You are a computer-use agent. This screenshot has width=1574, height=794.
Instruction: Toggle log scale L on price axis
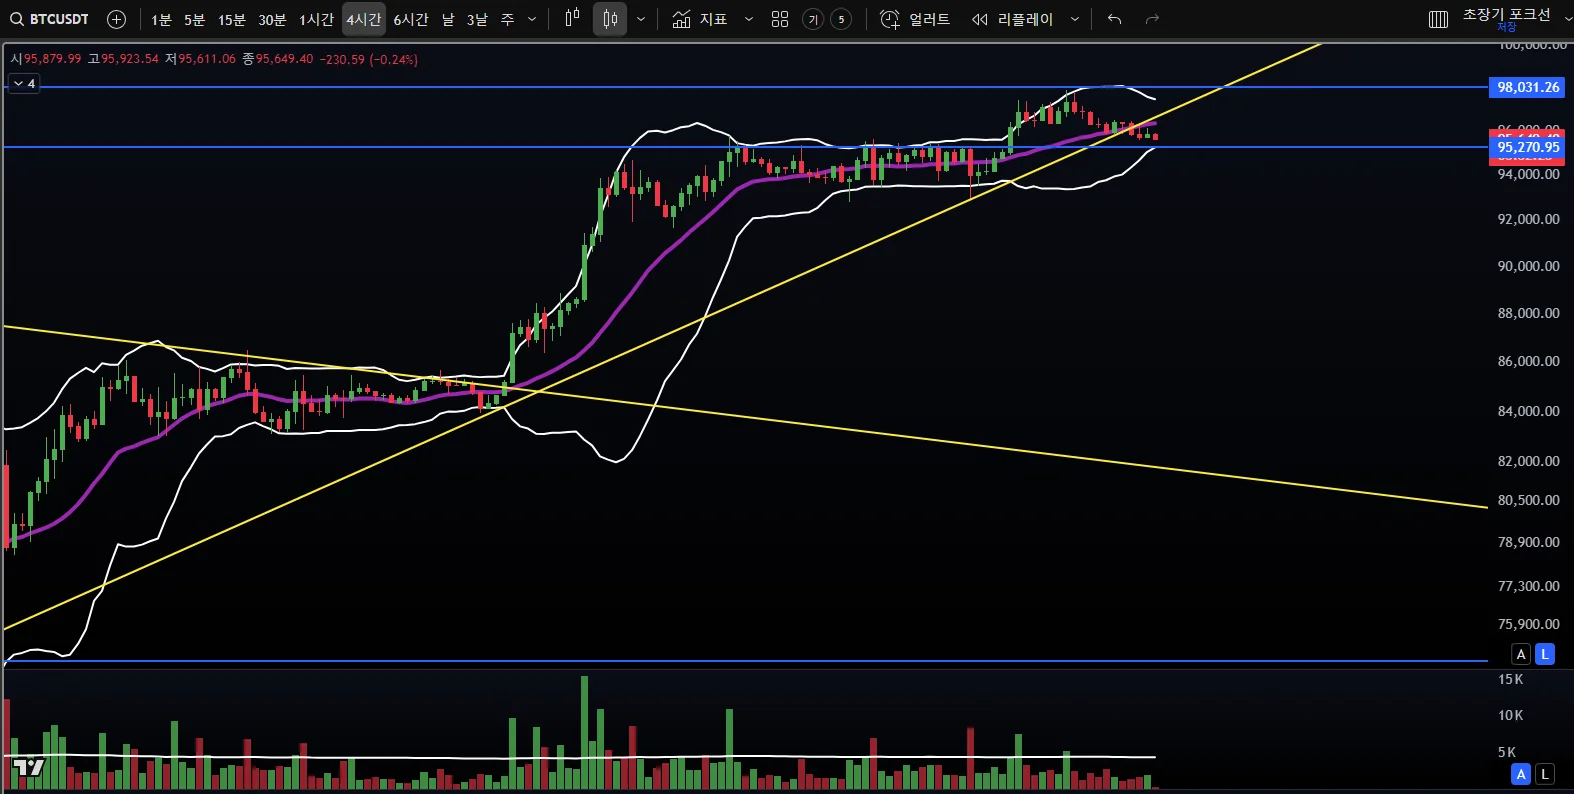[1545, 654]
